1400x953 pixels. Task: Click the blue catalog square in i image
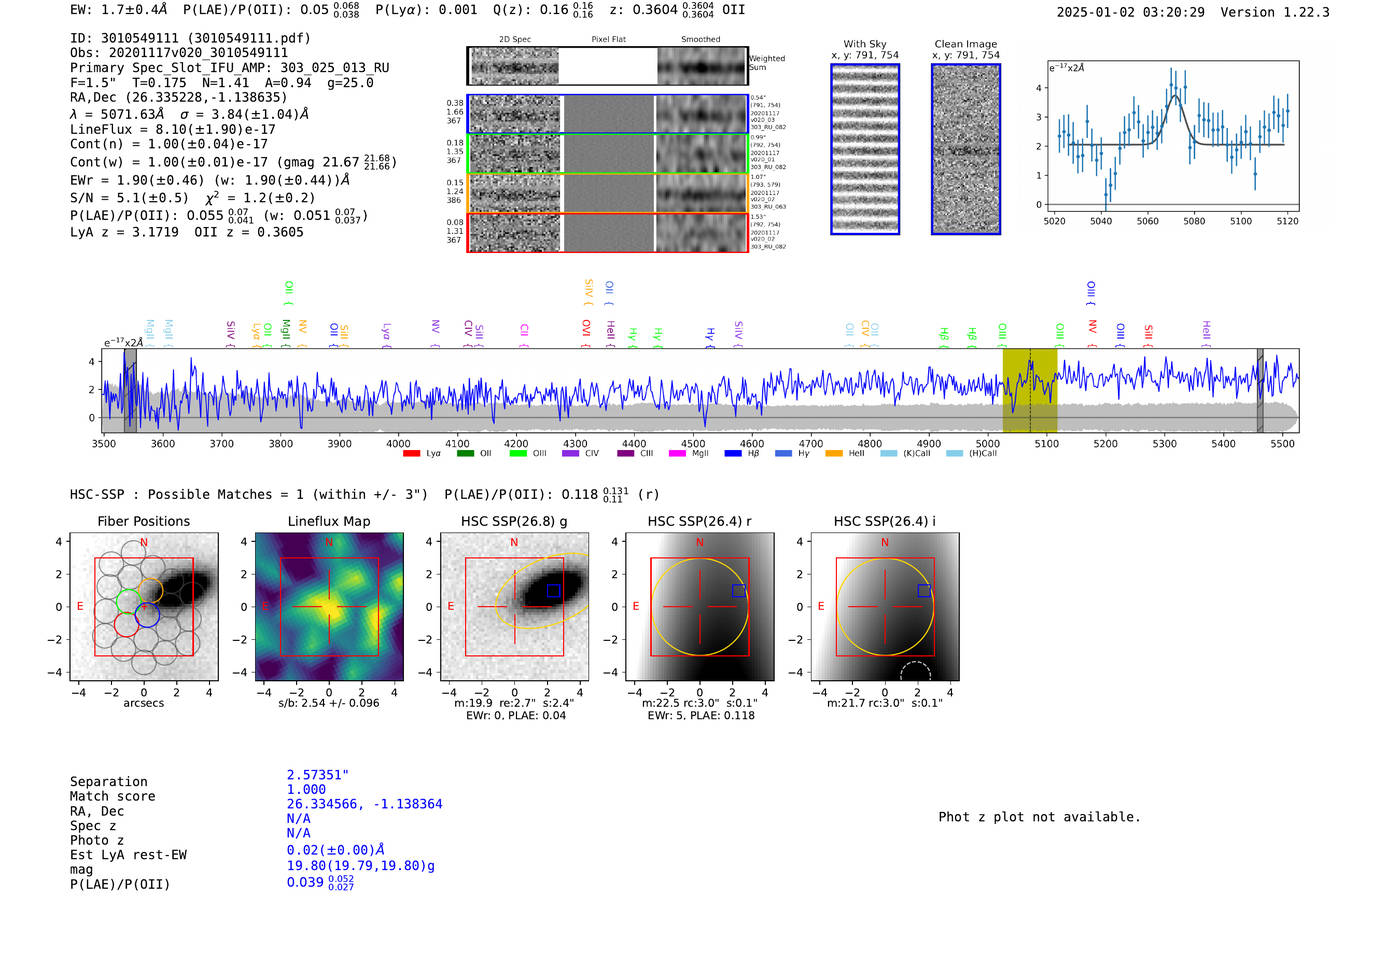click(924, 591)
